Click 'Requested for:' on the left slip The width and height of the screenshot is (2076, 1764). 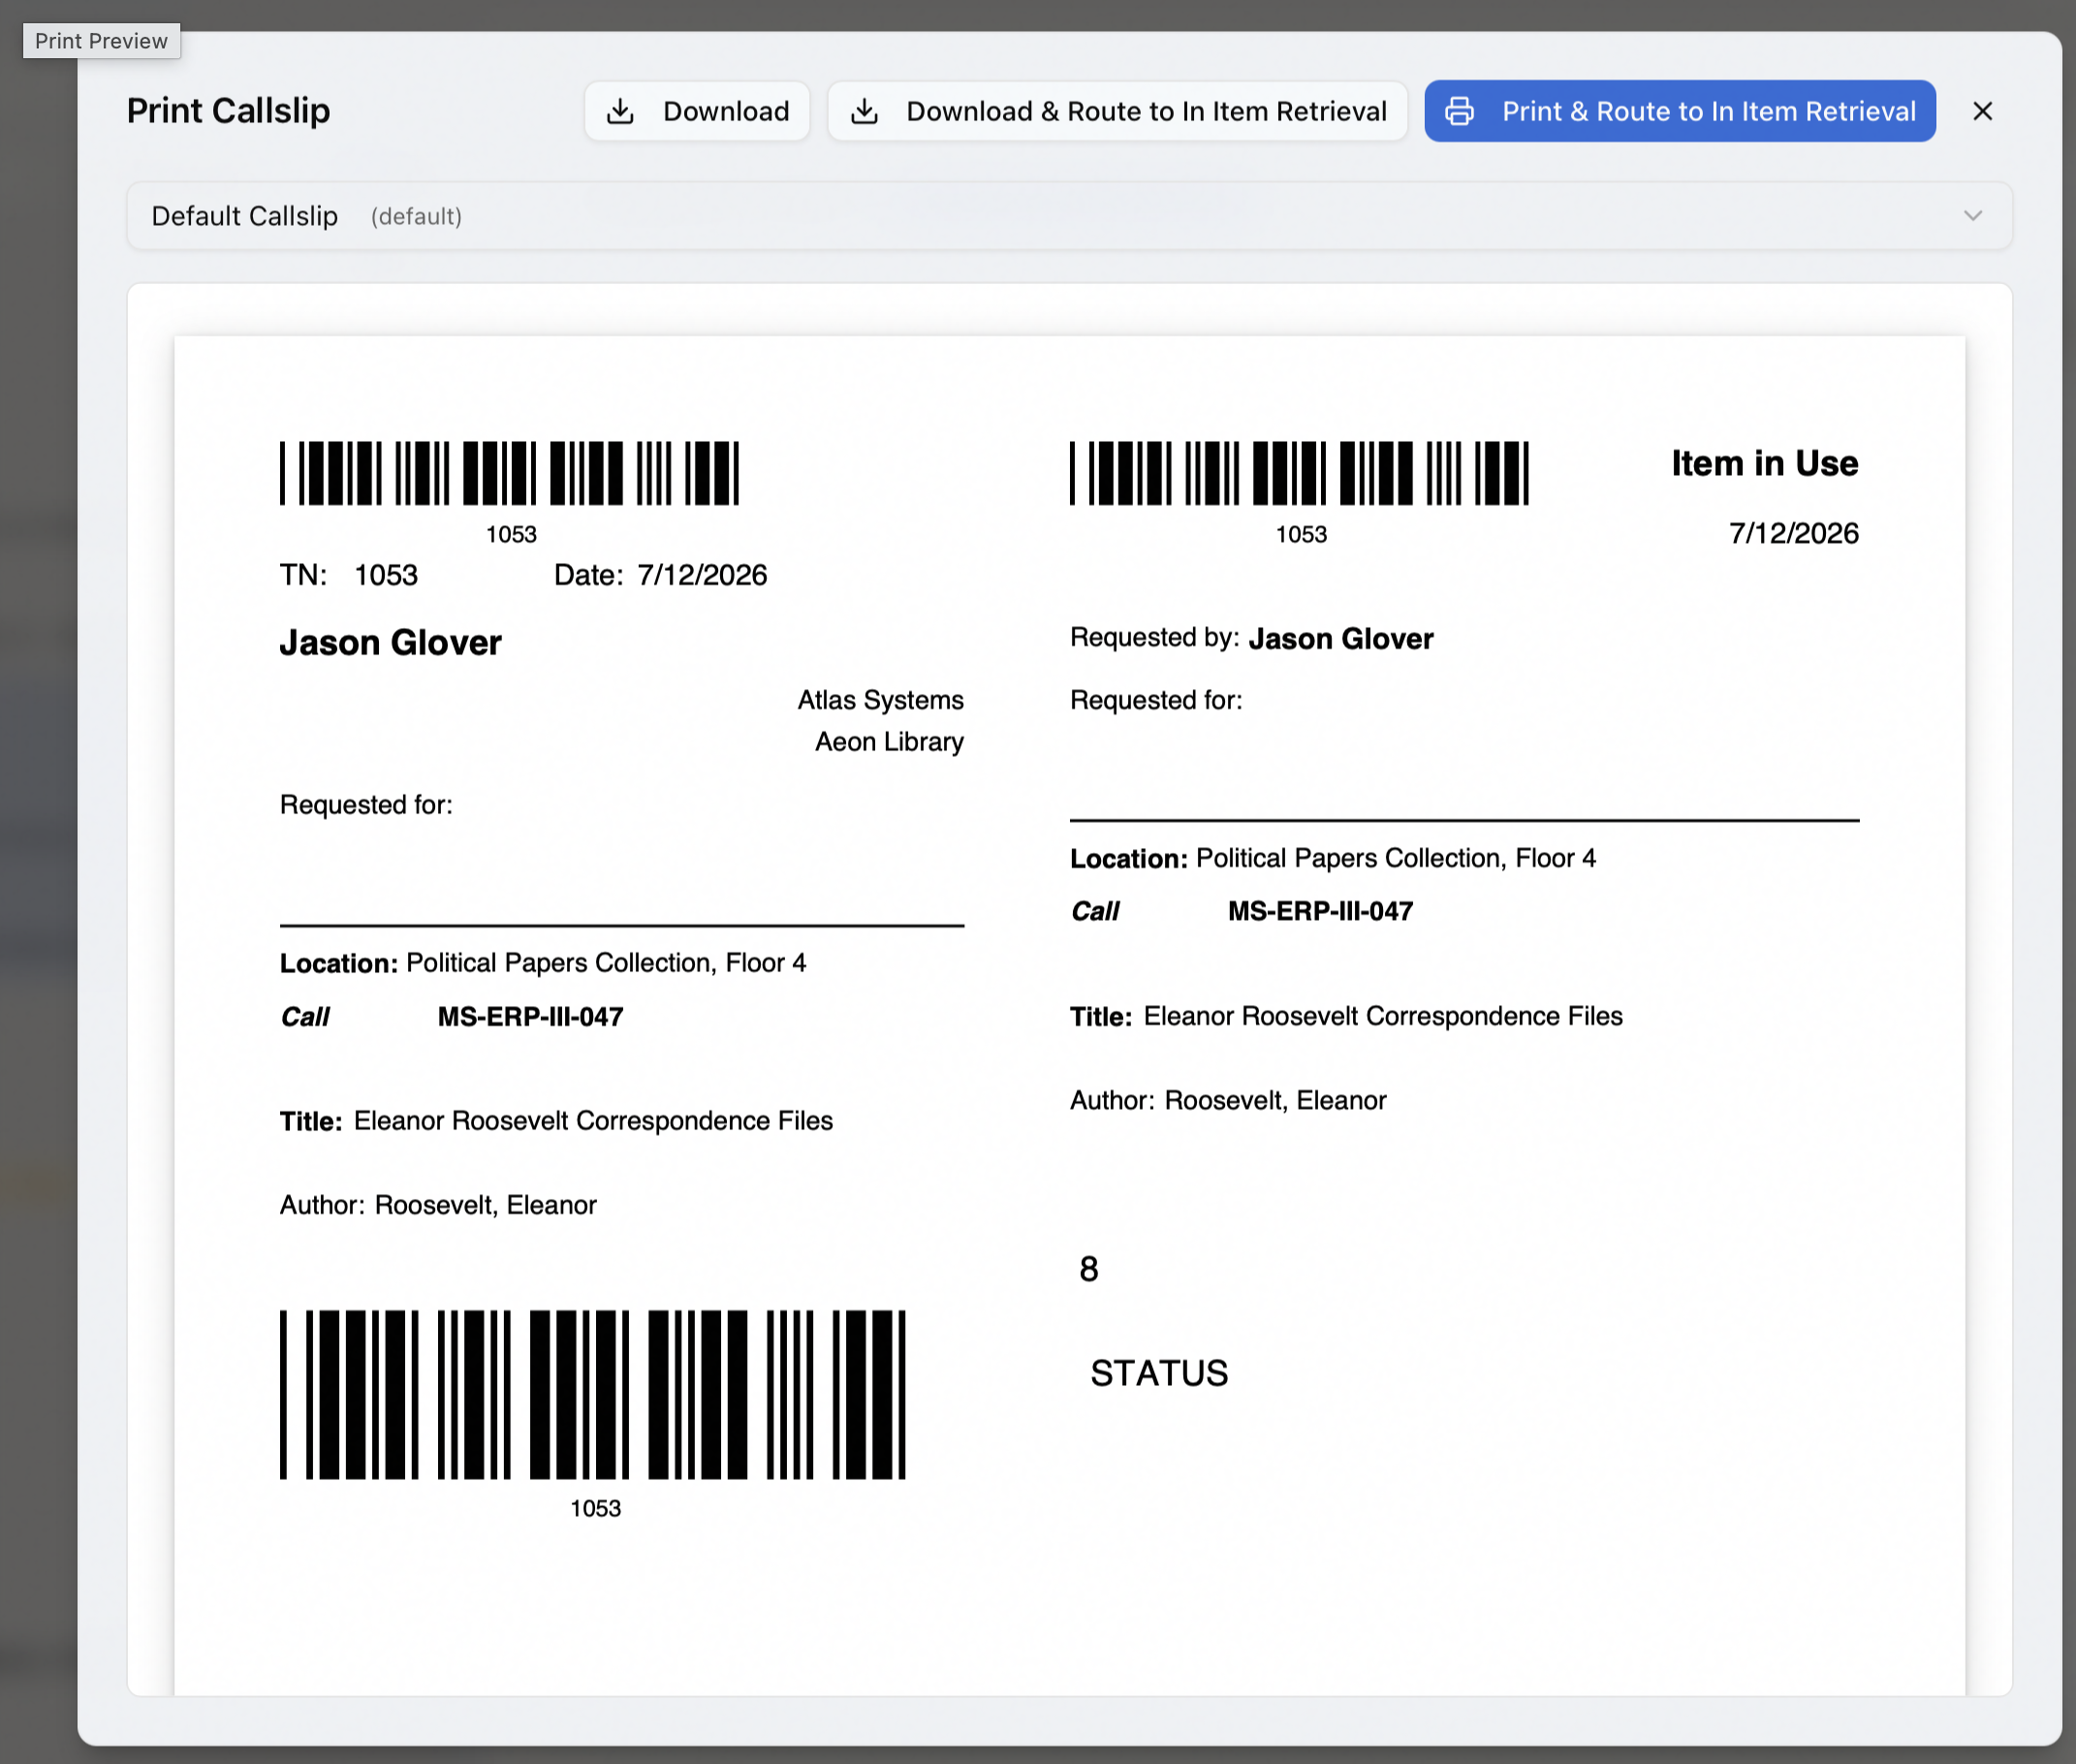(366, 805)
